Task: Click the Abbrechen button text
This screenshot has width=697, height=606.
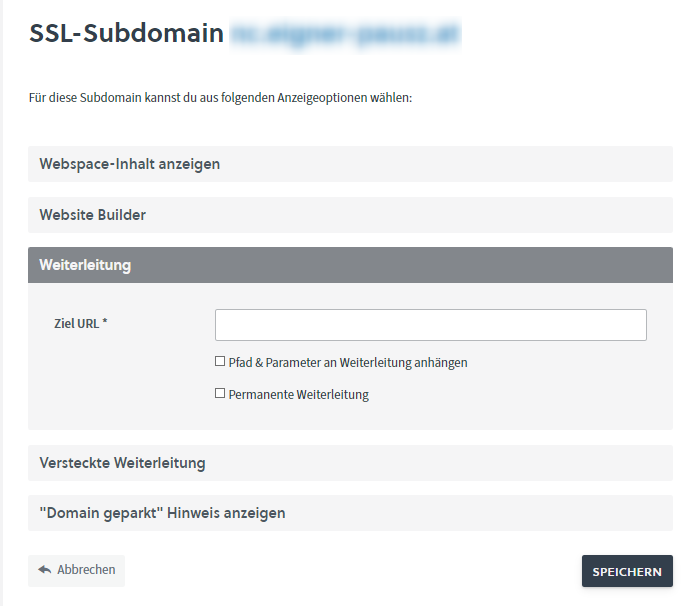Action: coord(86,570)
